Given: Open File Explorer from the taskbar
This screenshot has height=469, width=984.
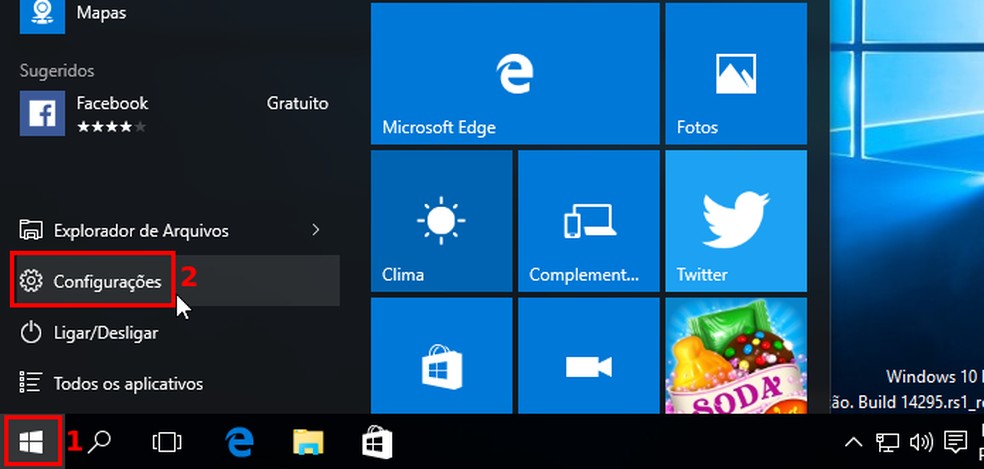Looking at the screenshot, I should pos(308,443).
